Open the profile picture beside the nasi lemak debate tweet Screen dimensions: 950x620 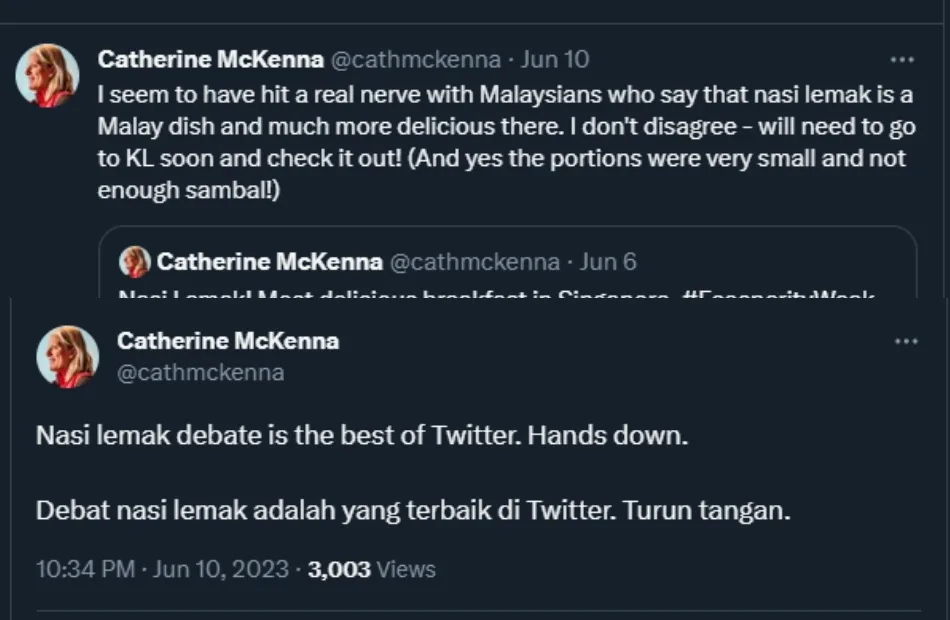pyautogui.click(x=68, y=357)
